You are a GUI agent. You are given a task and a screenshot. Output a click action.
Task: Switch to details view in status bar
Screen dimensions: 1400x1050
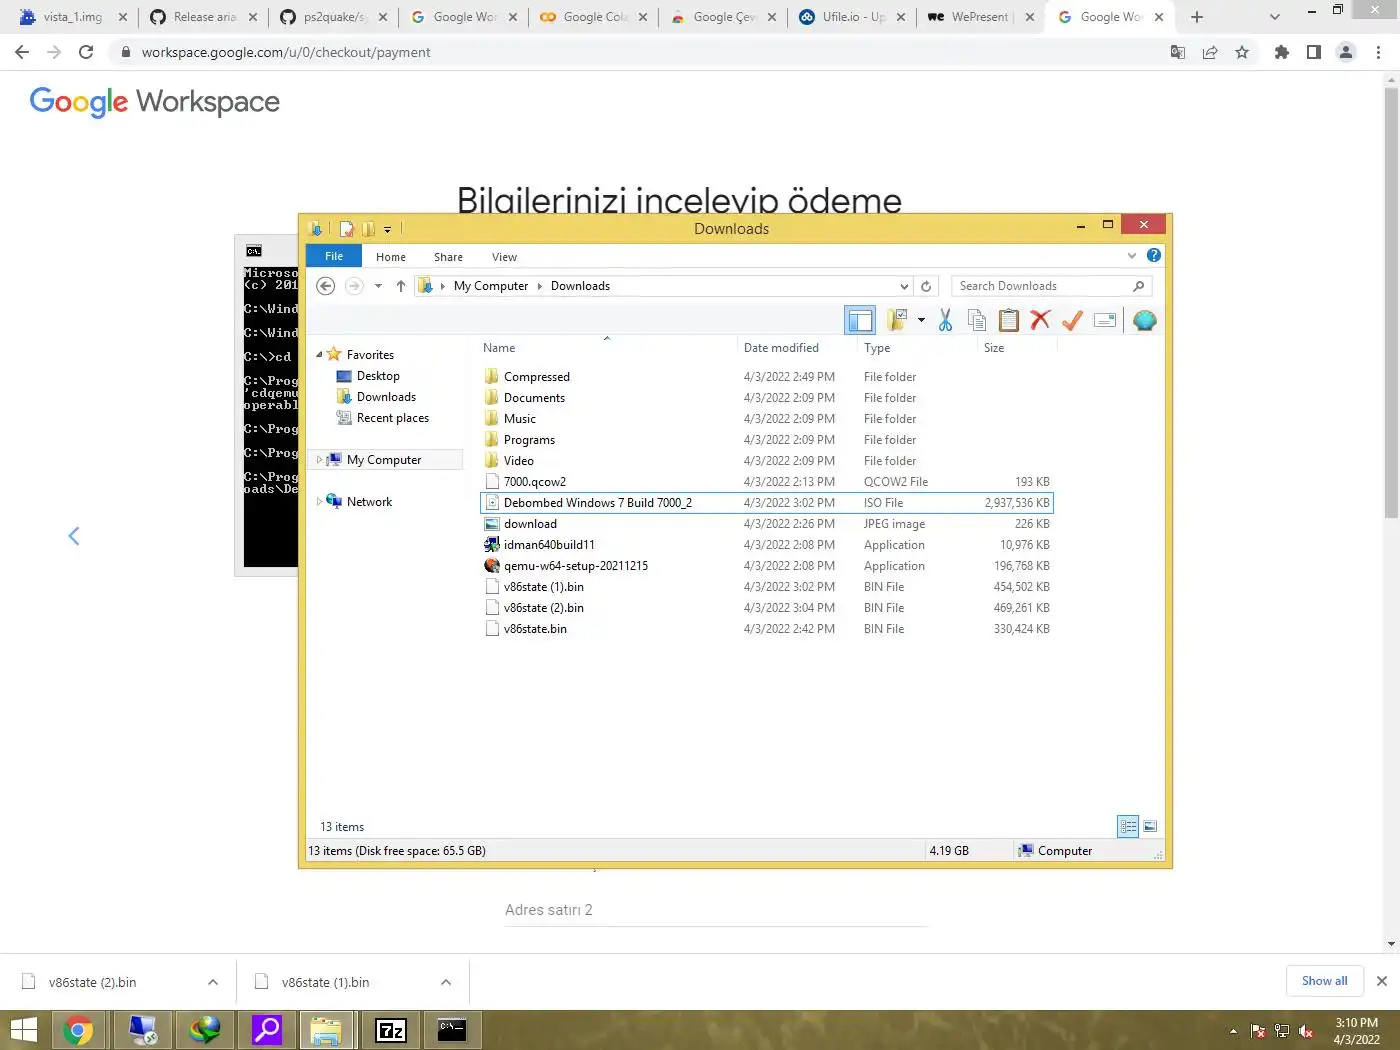point(1128,826)
